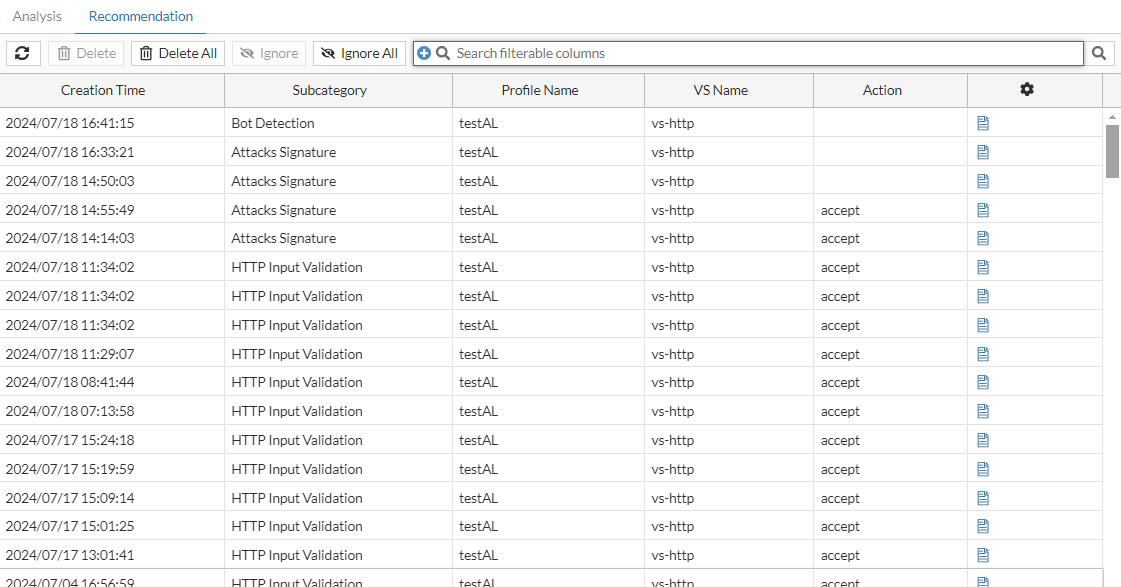Click the Ignore All button
This screenshot has height=587, width=1121.
(358, 53)
